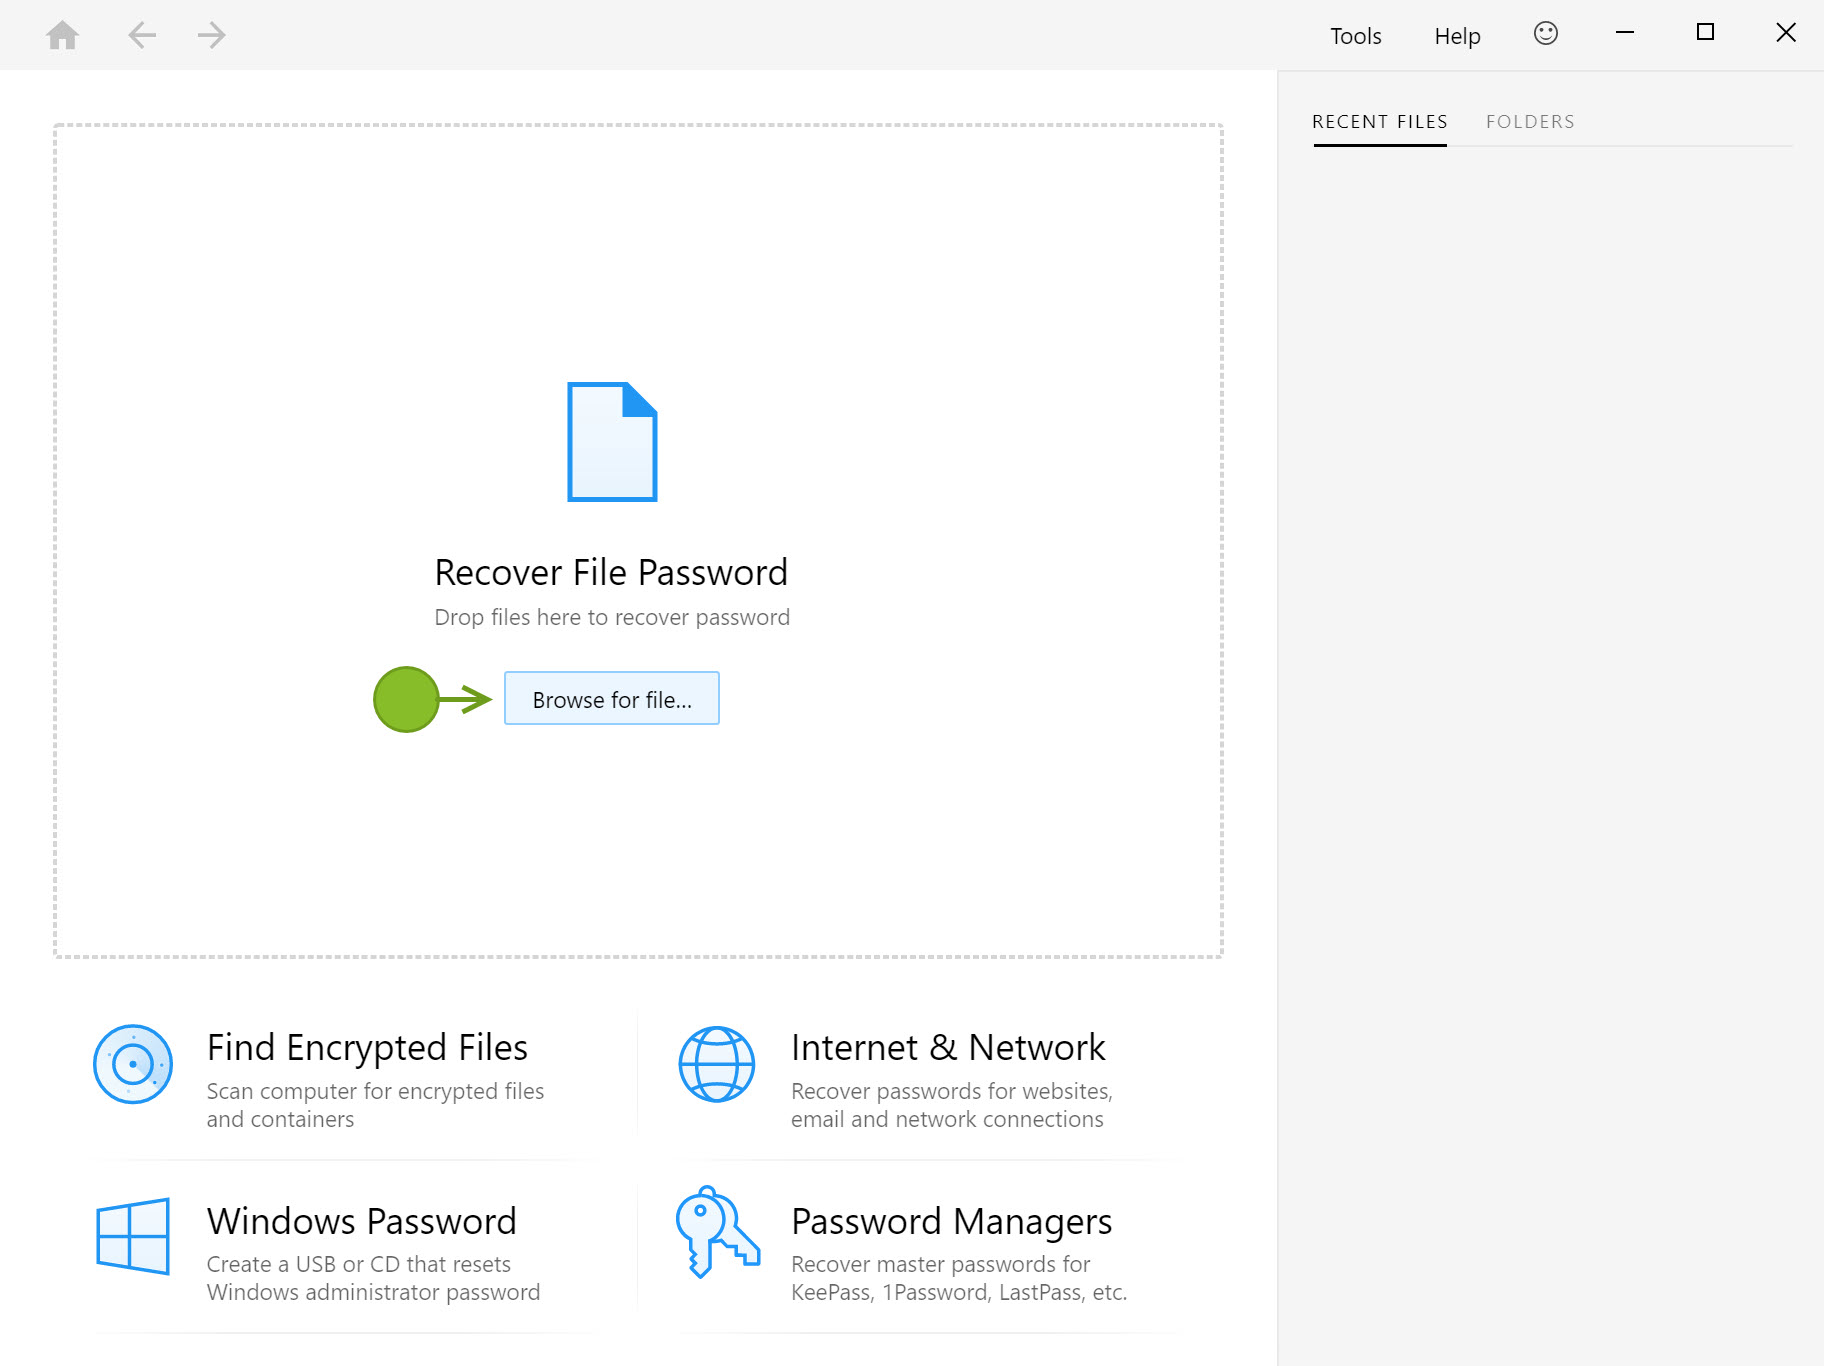Image resolution: width=1824 pixels, height=1366 pixels.
Task: Select the Recent Files tab
Action: pos(1379,121)
